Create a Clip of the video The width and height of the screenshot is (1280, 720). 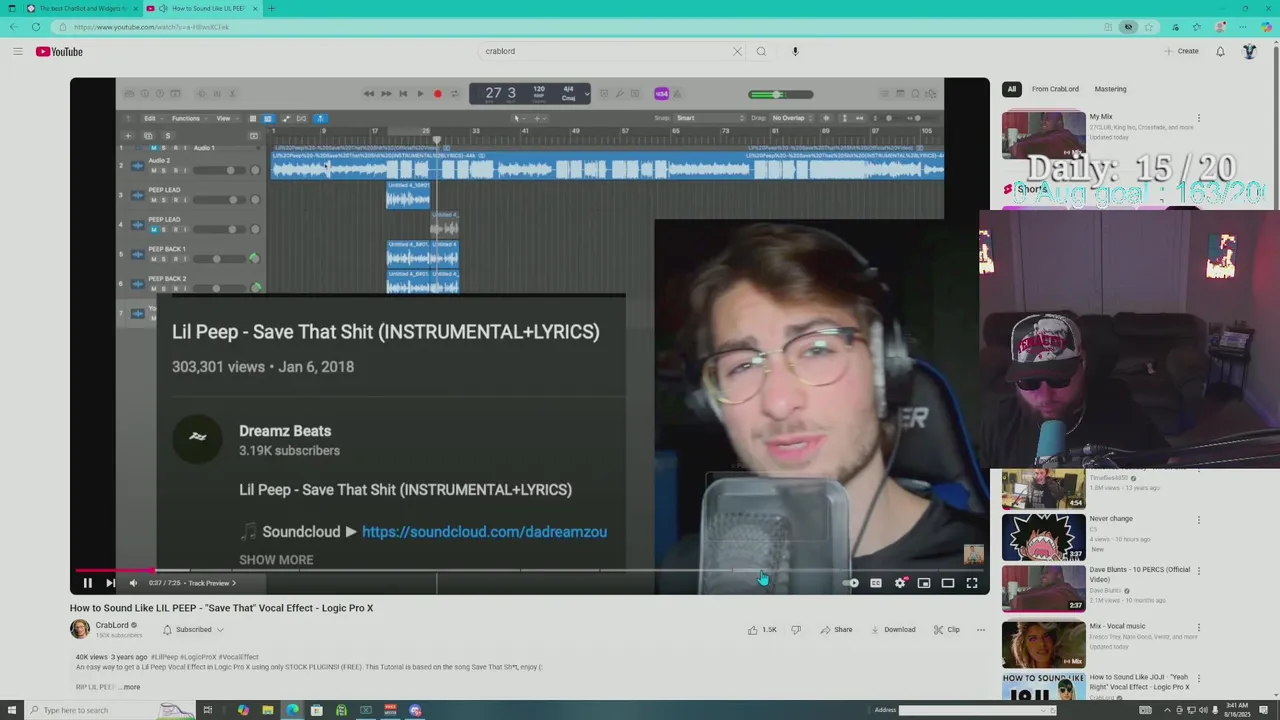click(x=947, y=630)
